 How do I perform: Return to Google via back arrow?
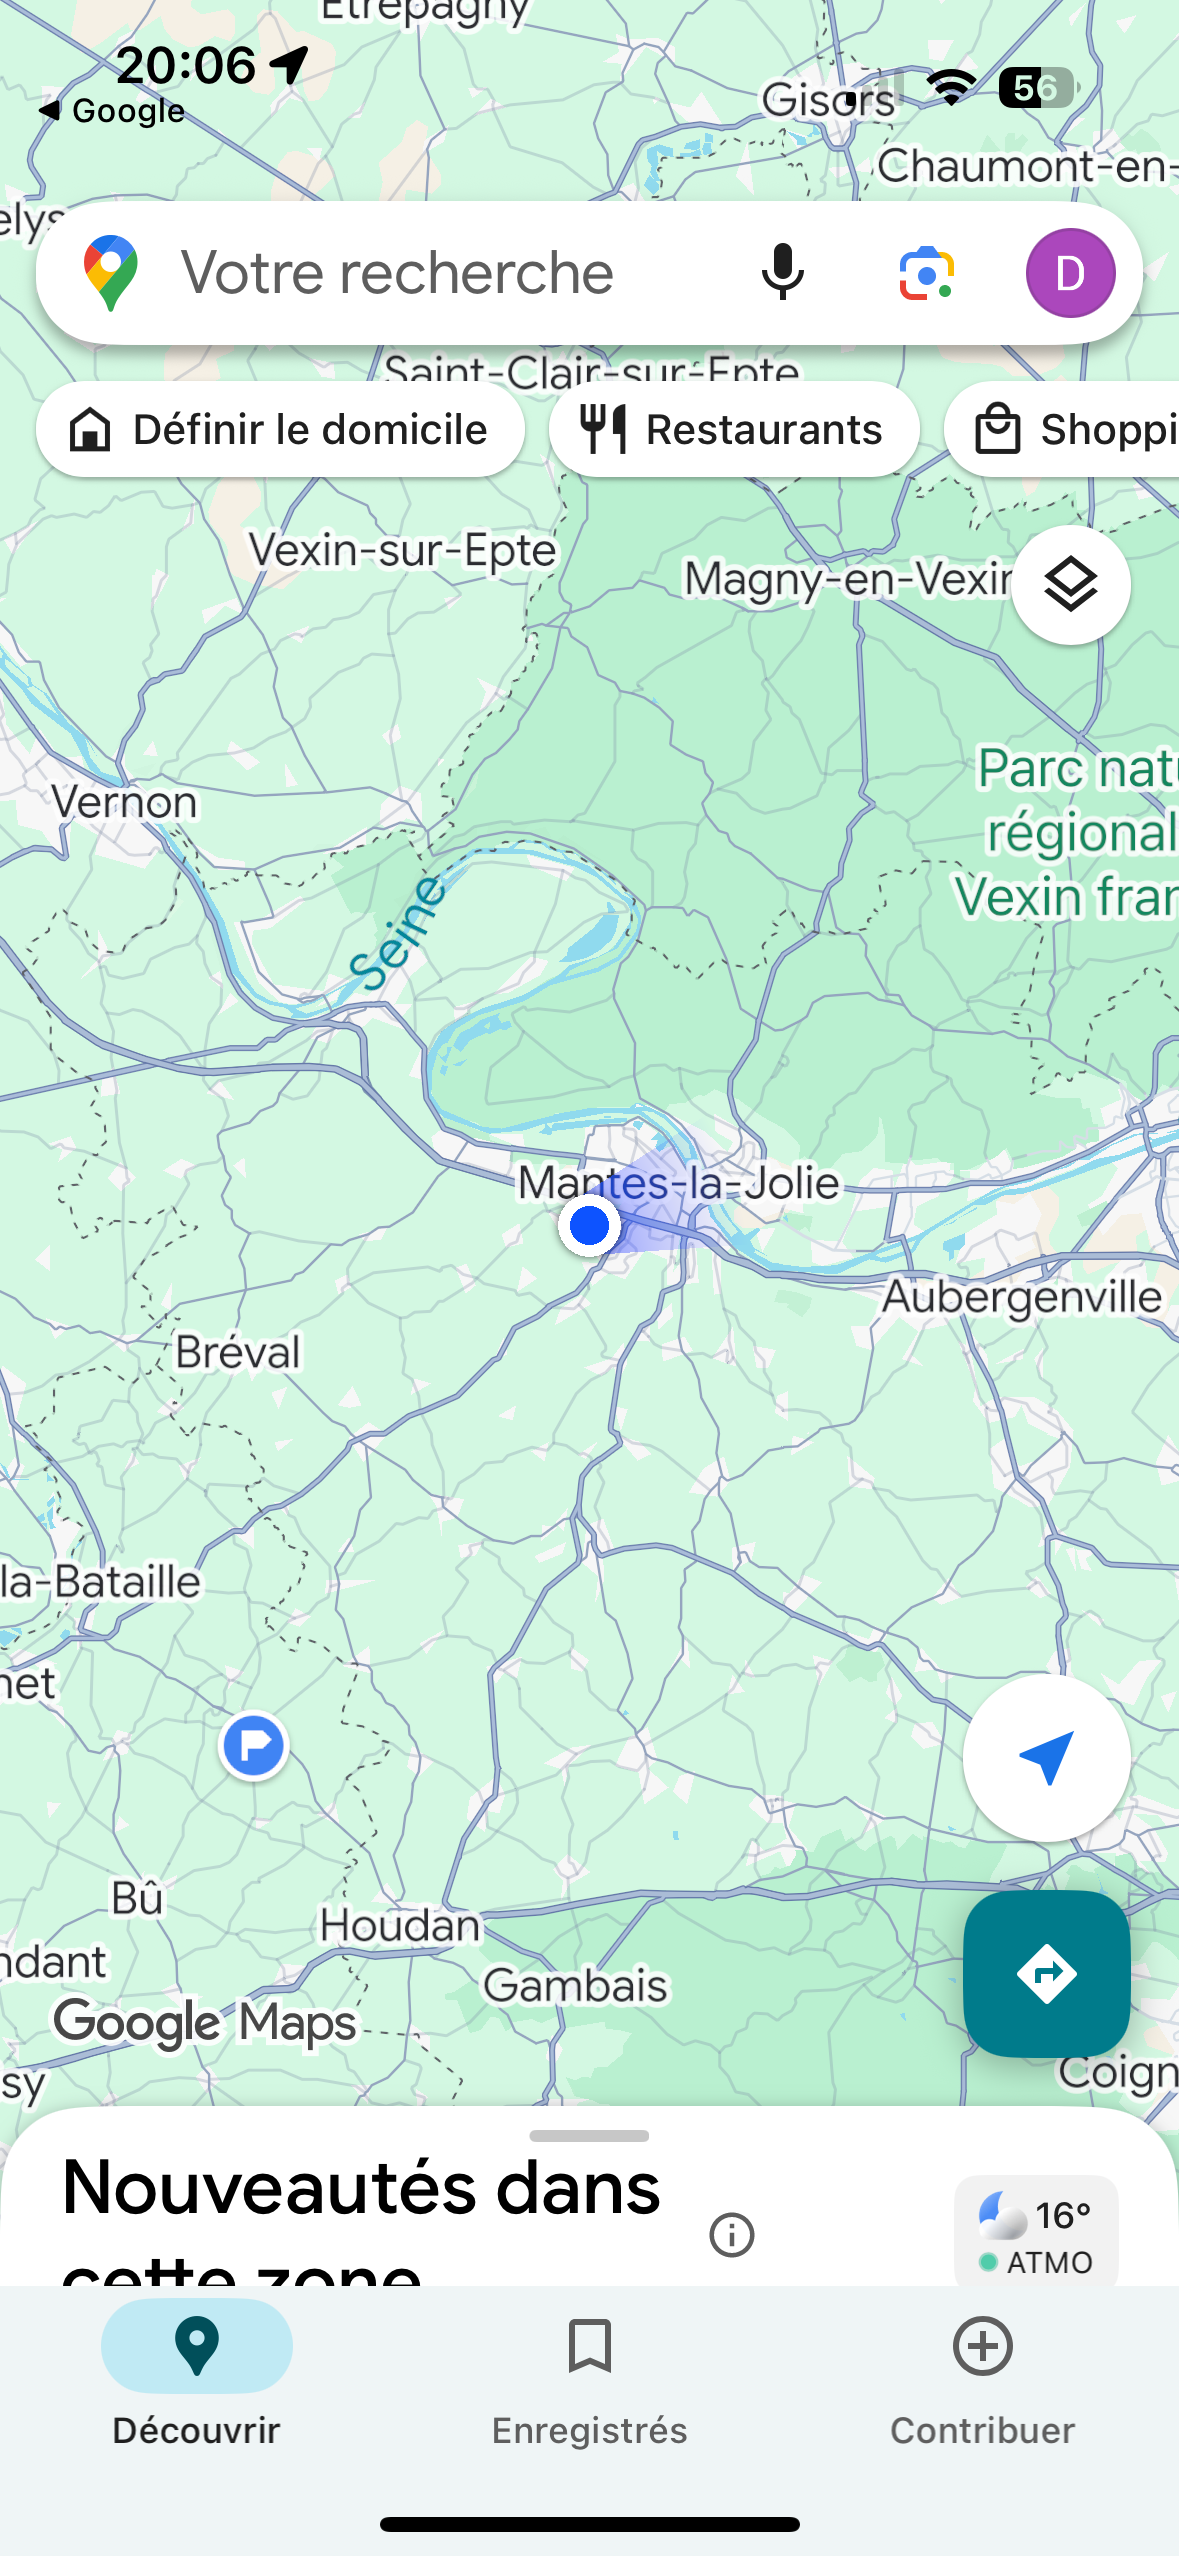(110, 111)
